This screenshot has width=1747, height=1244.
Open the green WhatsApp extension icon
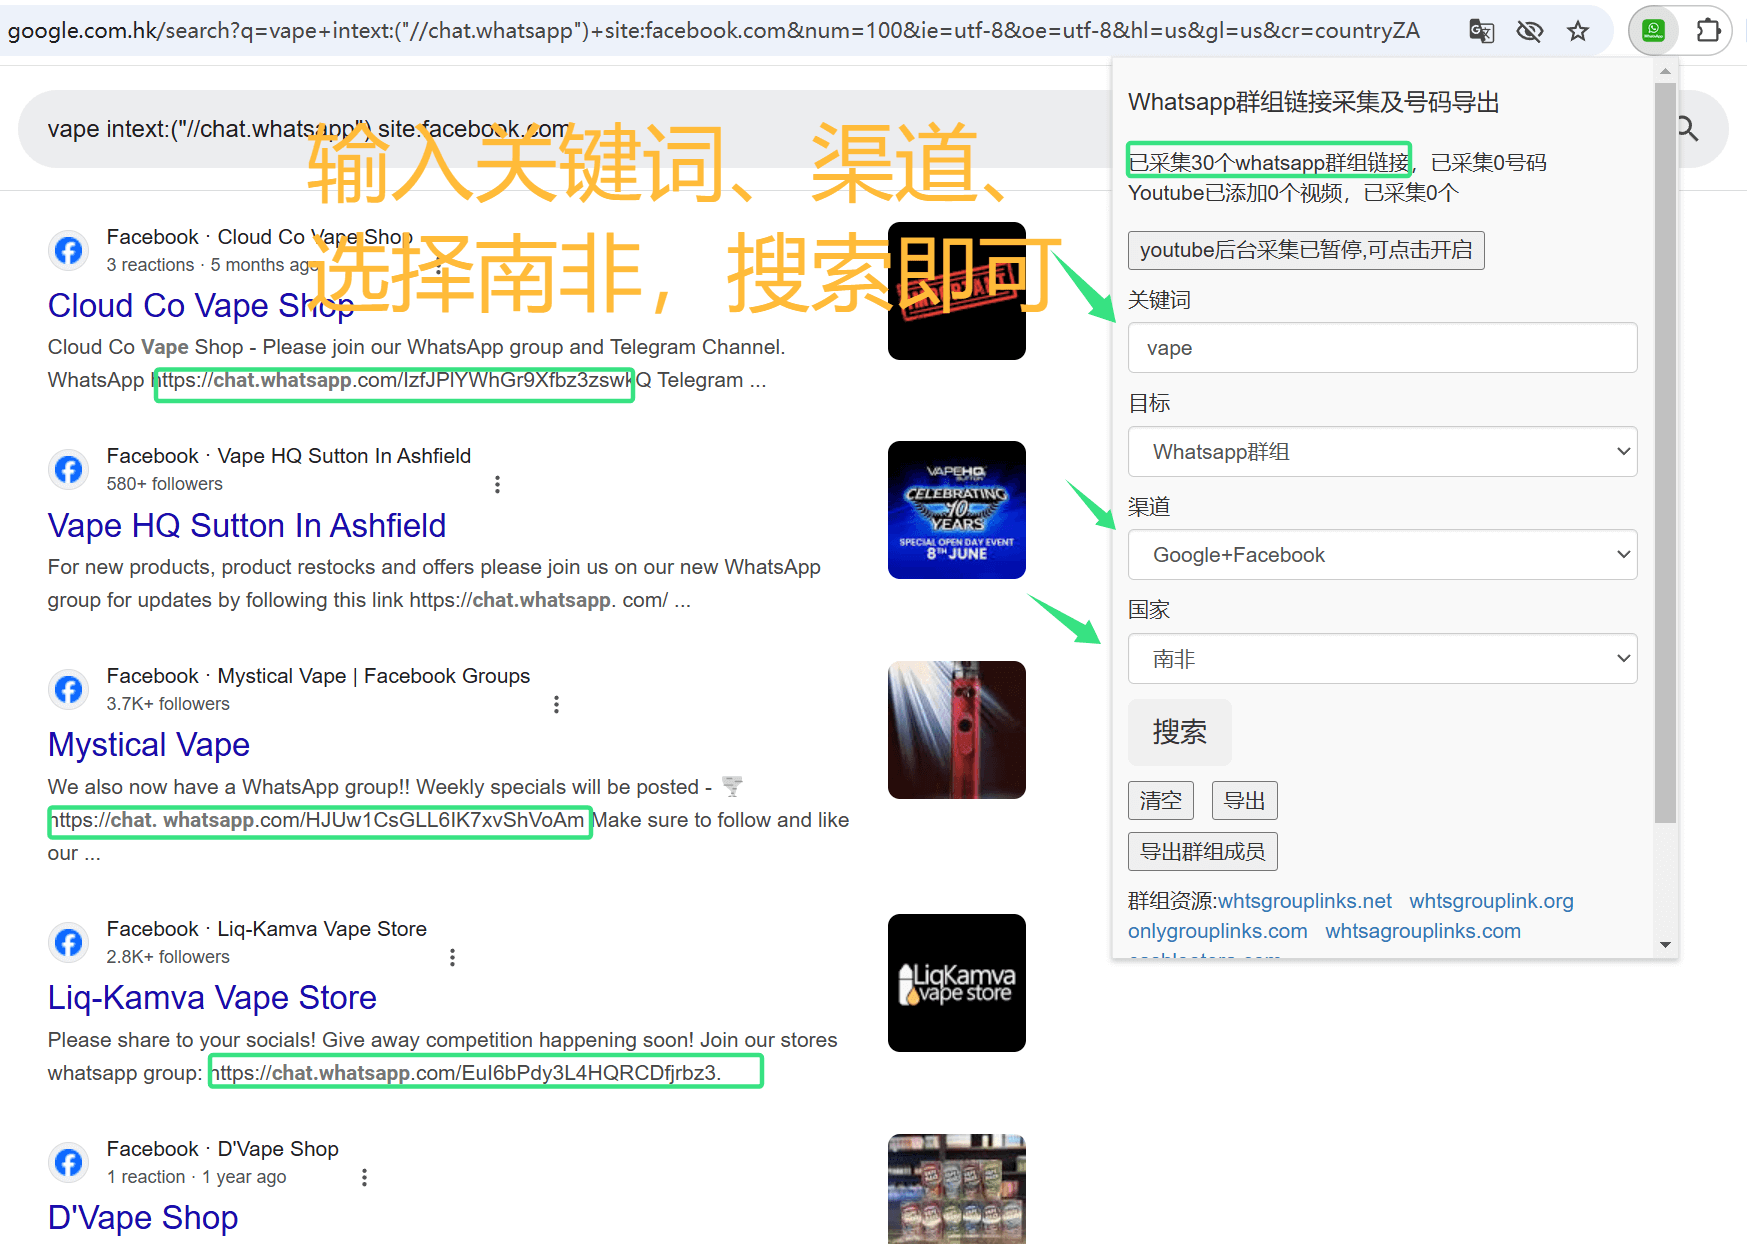click(x=1654, y=31)
